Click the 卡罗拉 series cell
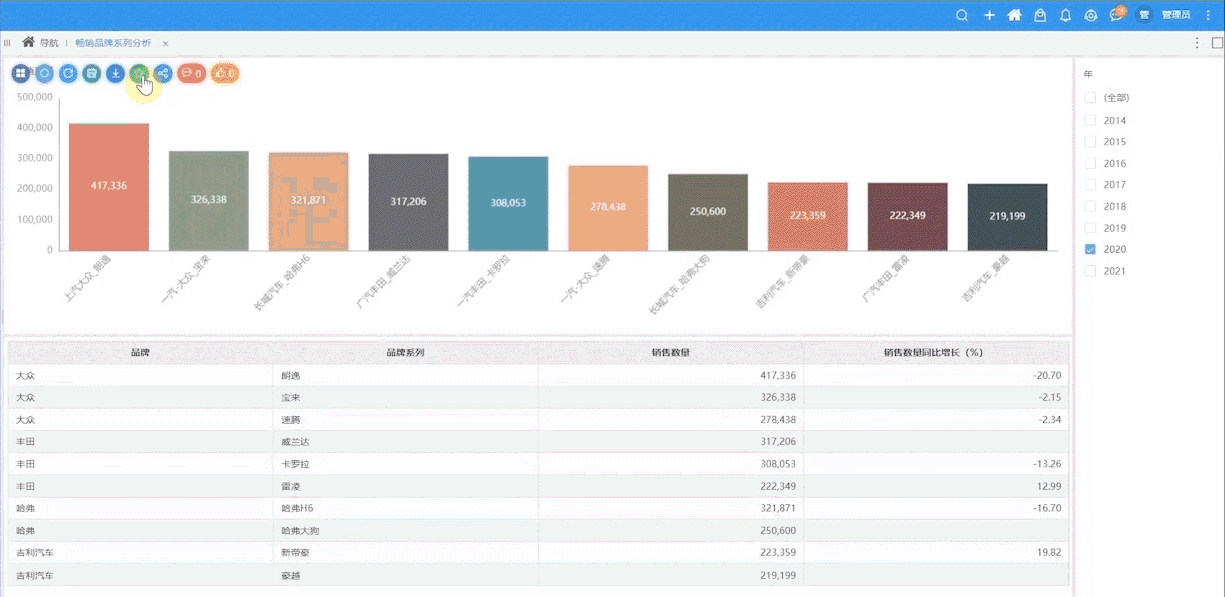This screenshot has width=1225, height=597. tap(406, 464)
